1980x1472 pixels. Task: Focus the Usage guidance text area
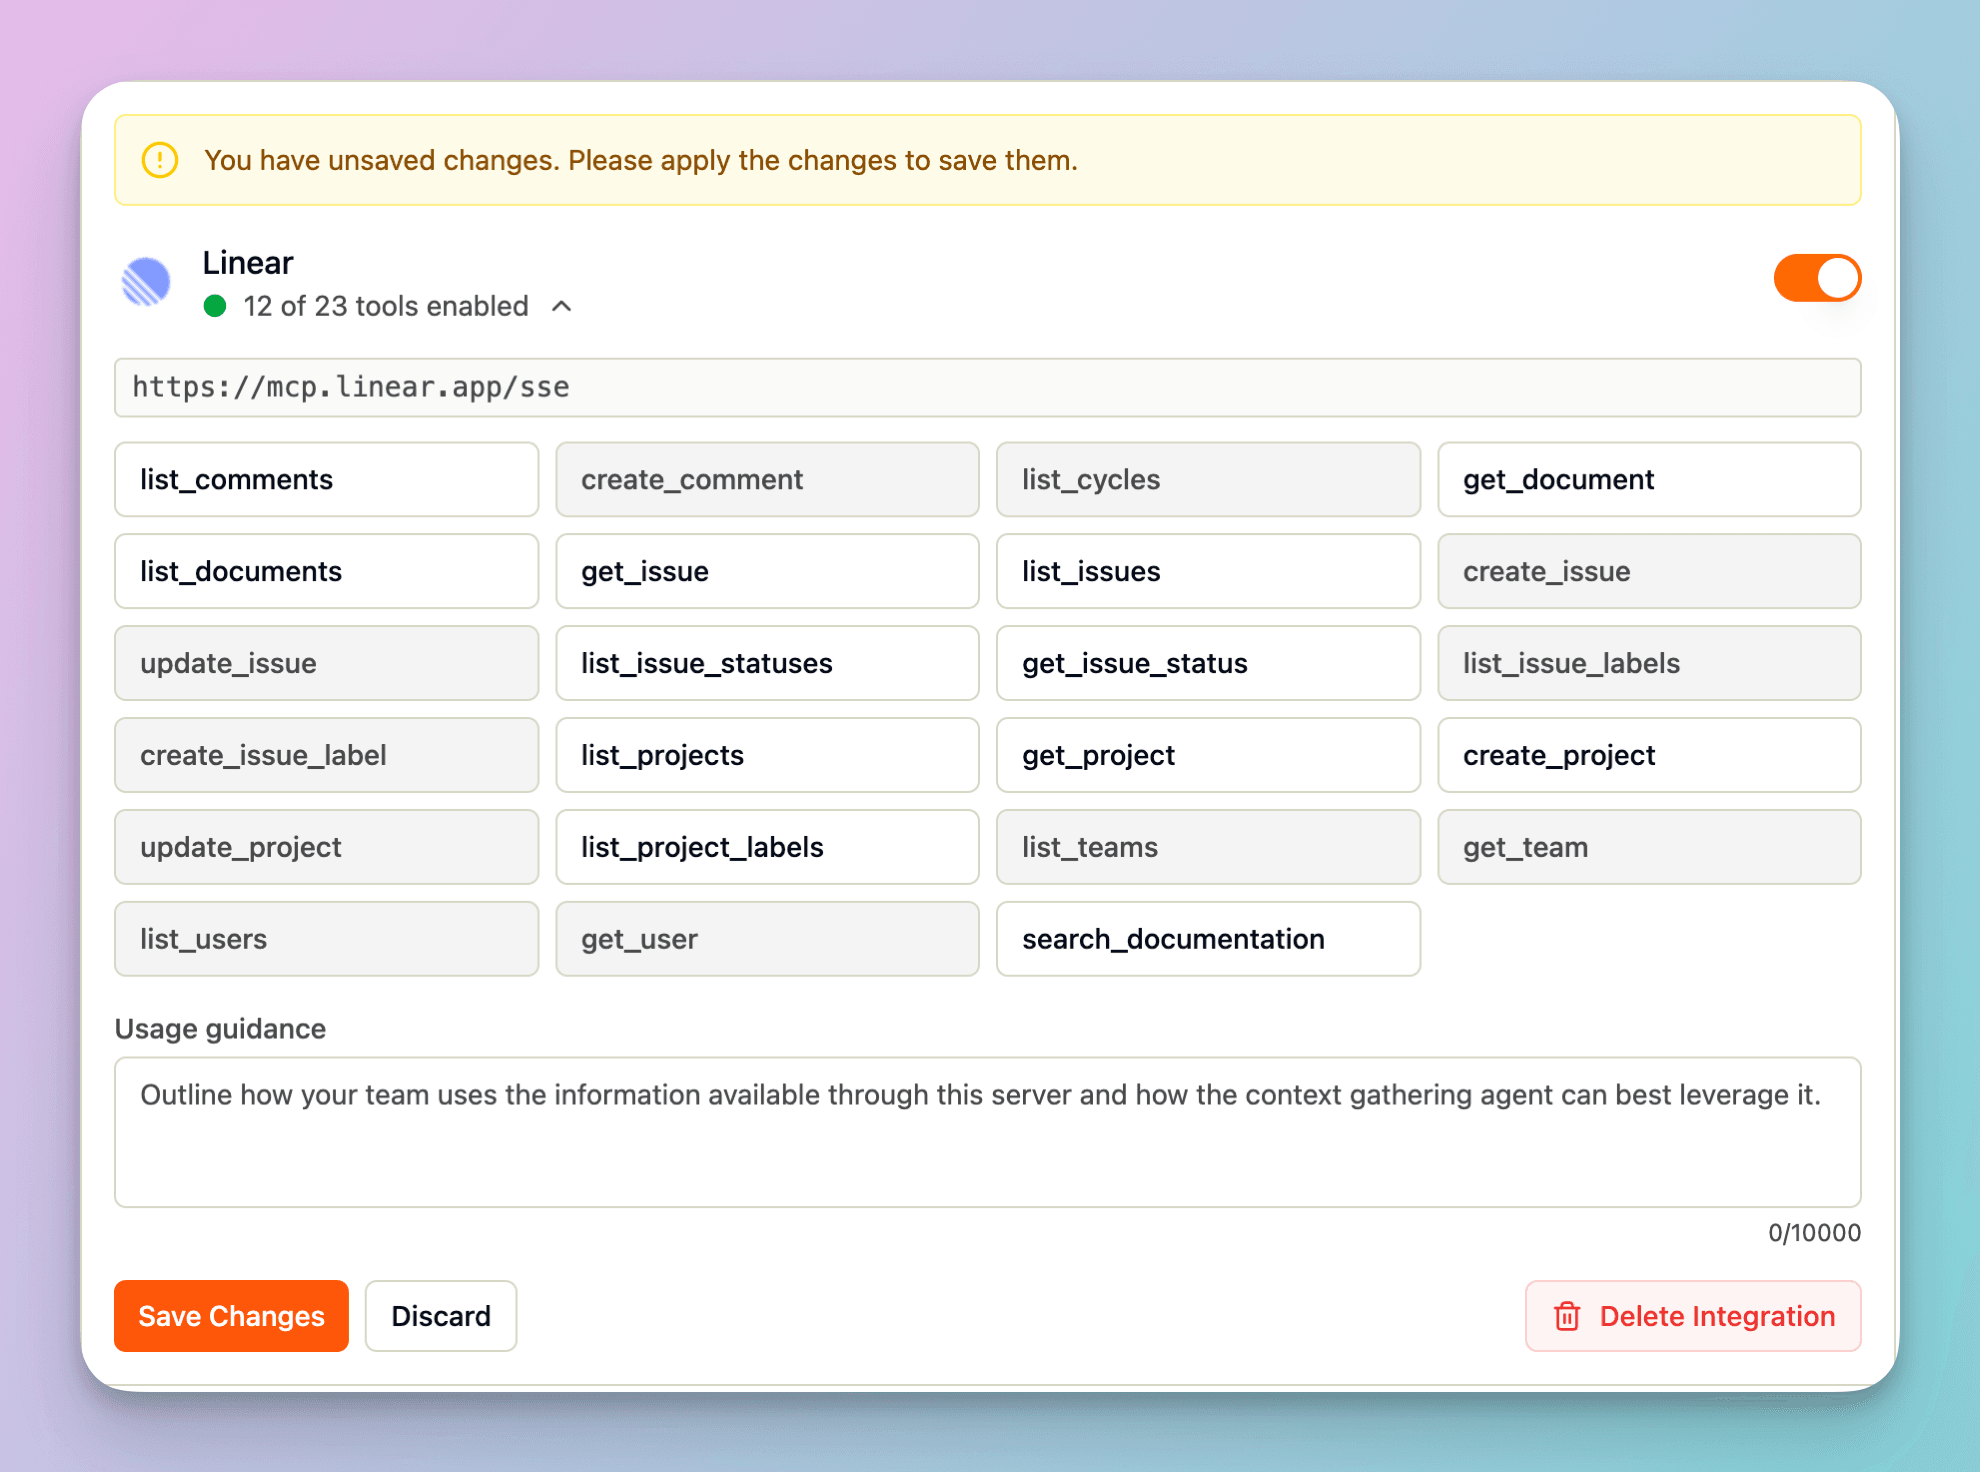point(987,1132)
